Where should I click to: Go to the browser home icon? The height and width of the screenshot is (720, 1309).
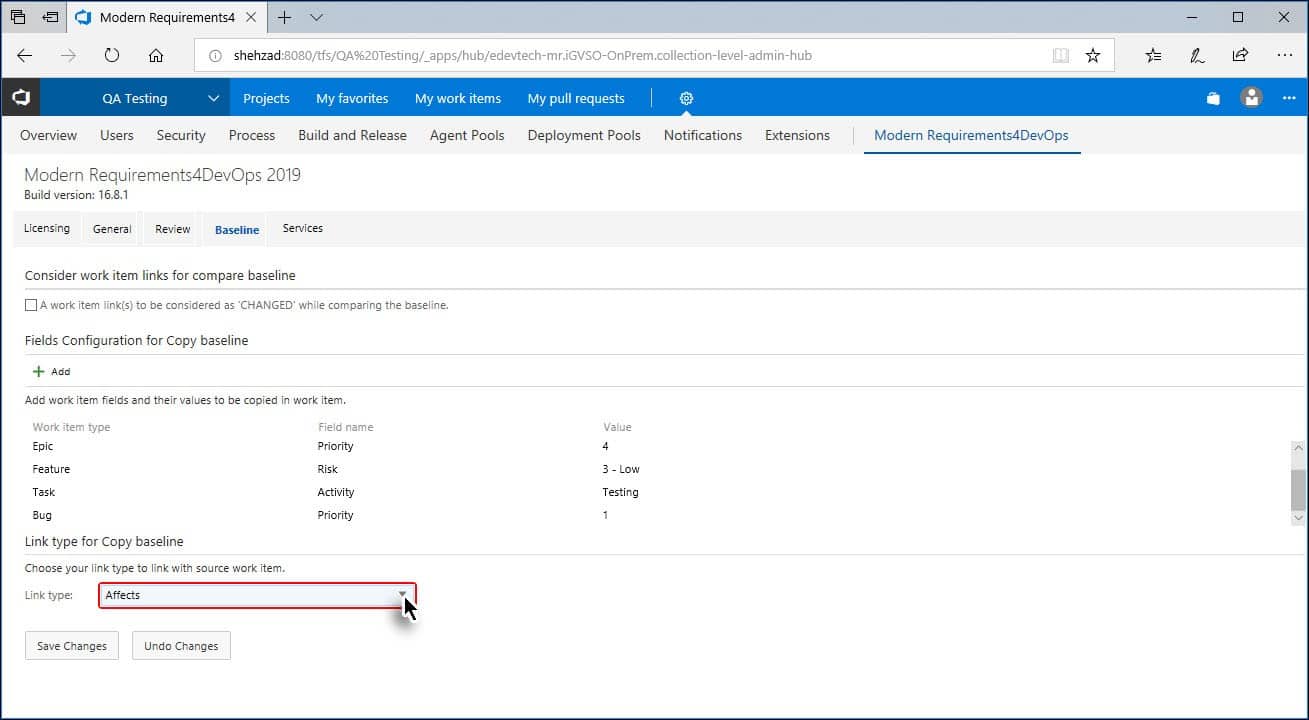point(156,55)
